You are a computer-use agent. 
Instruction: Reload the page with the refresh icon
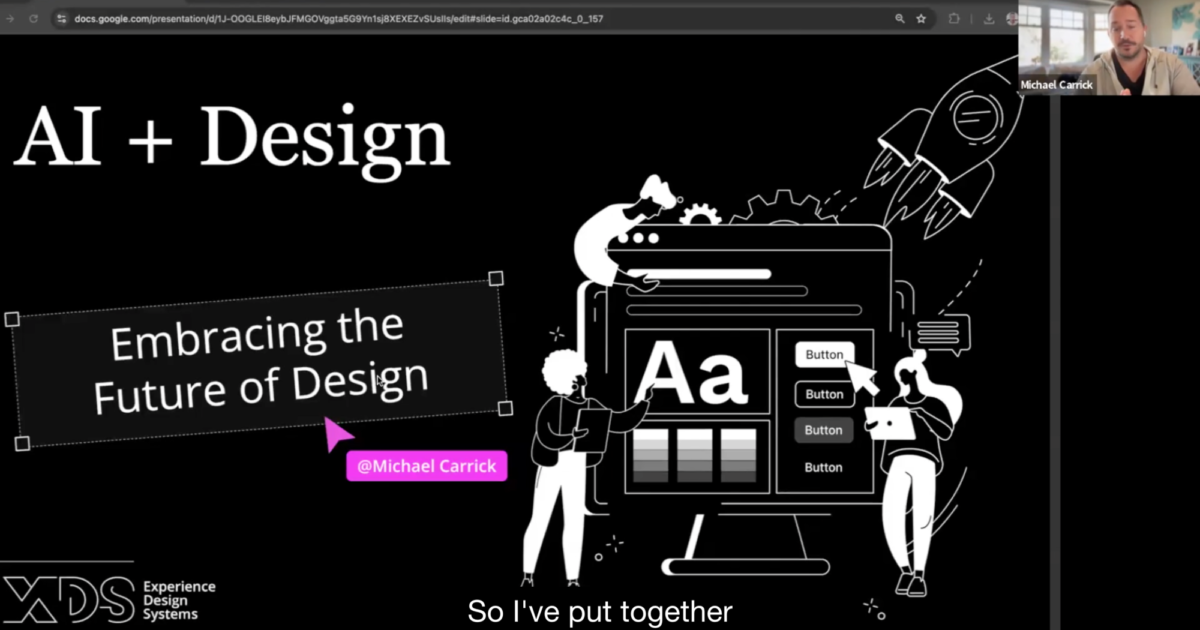point(34,18)
